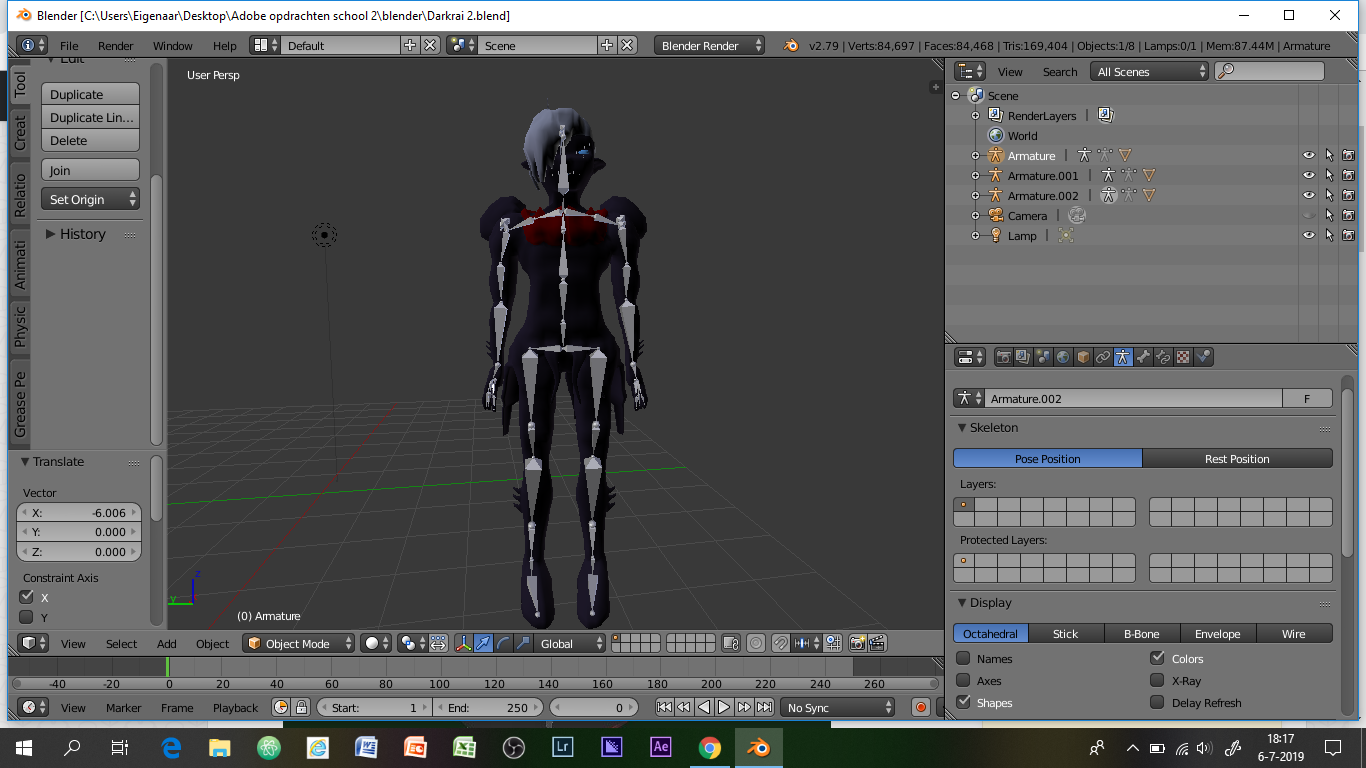Screen dimensions: 1366x768
Task: Toggle visibility eye for the Lamp
Action: (1308, 235)
